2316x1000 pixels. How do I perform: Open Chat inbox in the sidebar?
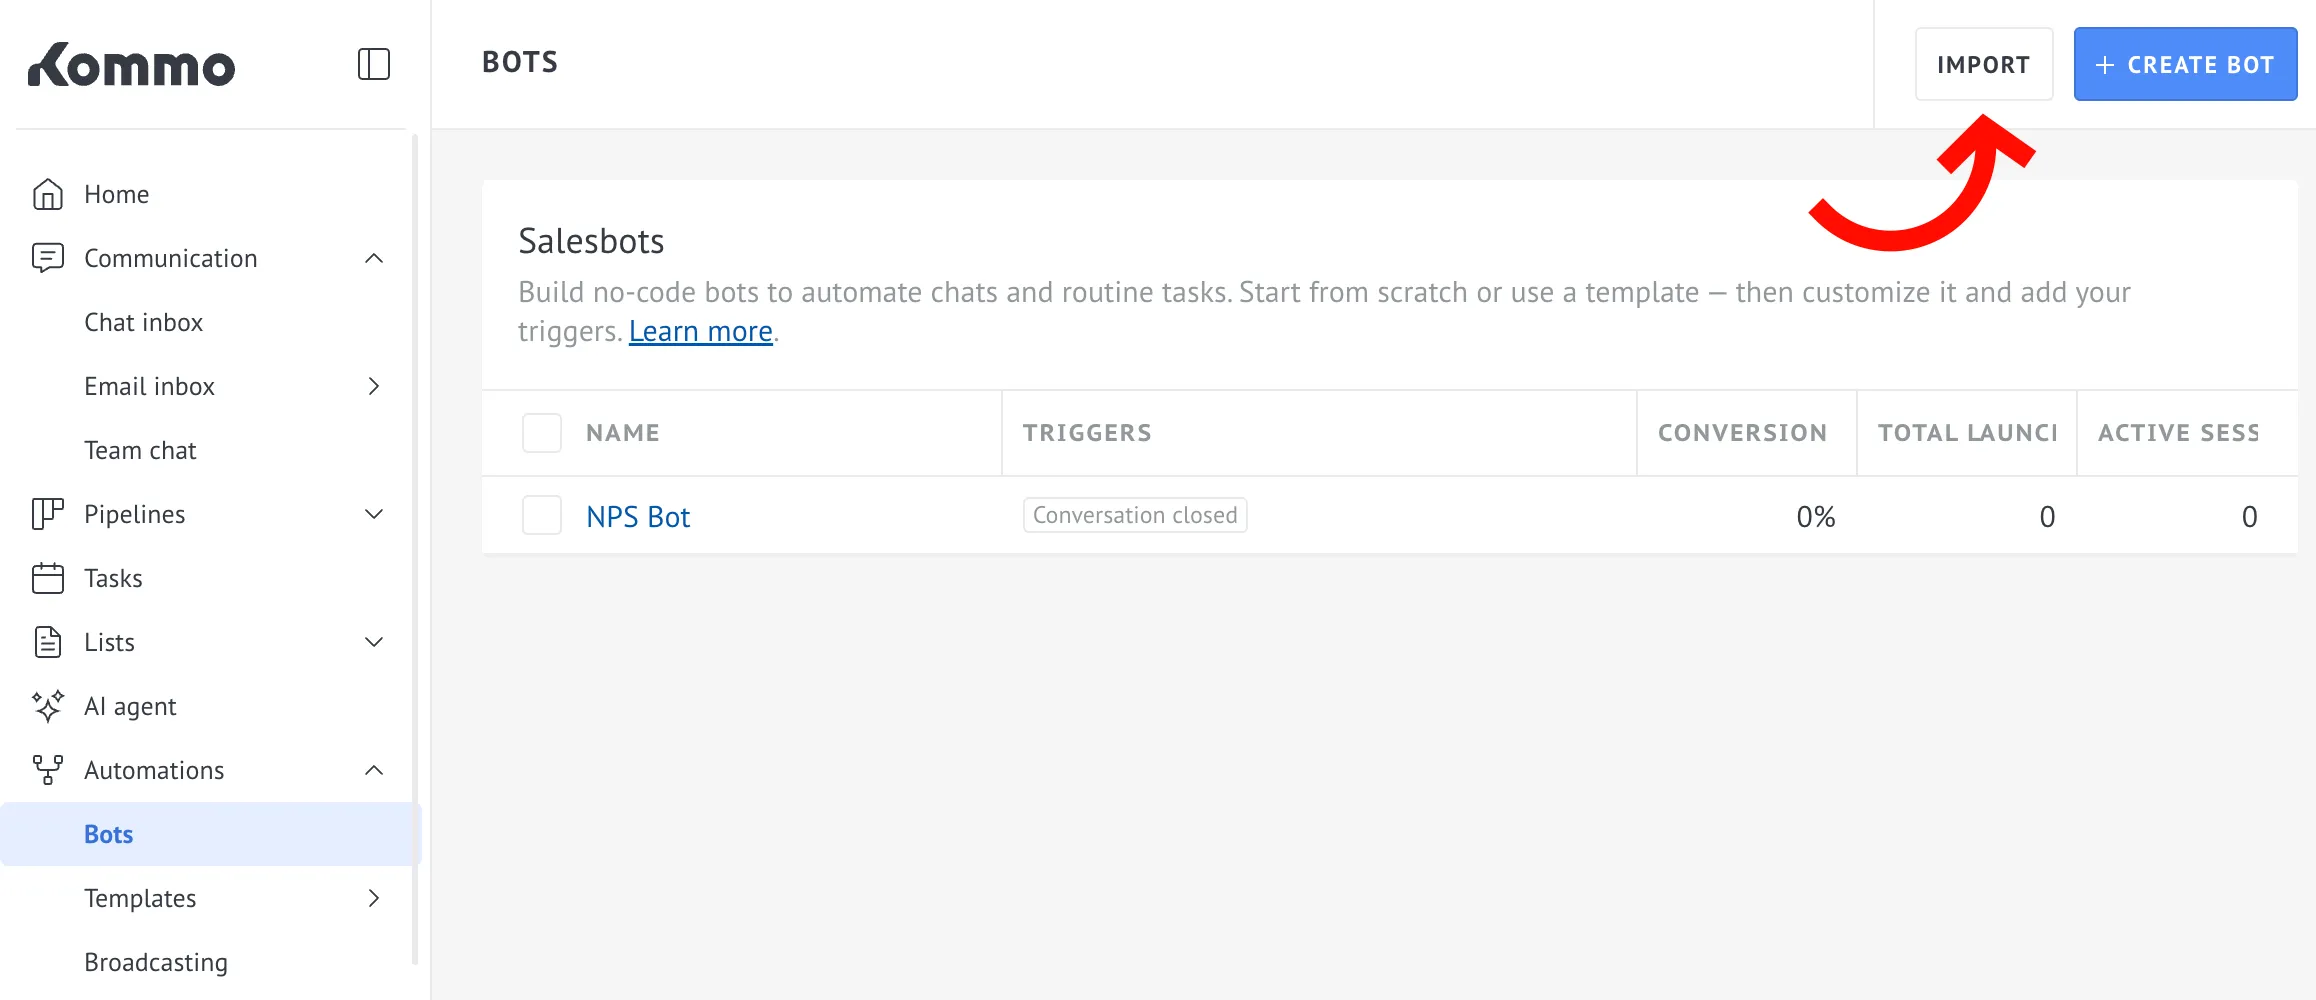tap(144, 322)
